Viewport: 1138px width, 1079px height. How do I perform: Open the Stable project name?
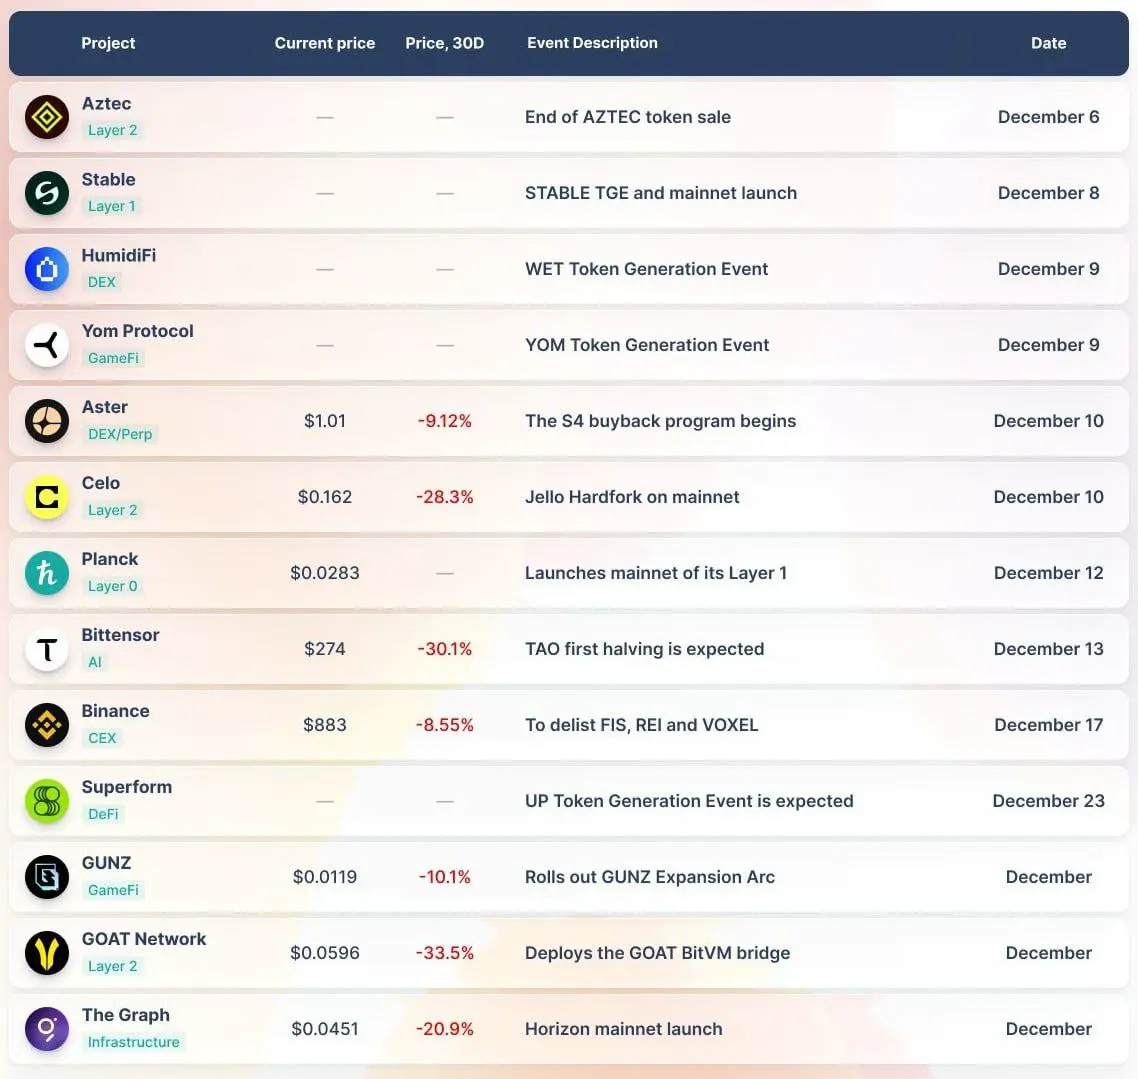[108, 179]
